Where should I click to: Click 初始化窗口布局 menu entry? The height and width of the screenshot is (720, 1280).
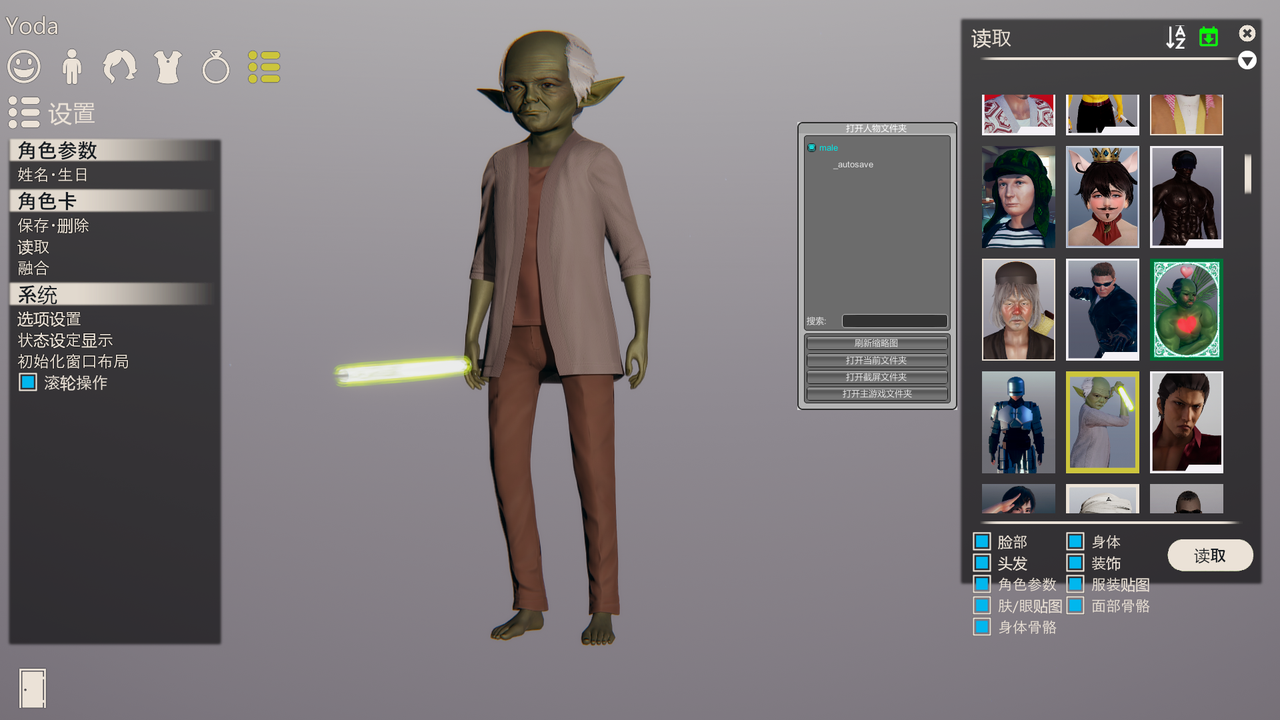click(x=73, y=361)
